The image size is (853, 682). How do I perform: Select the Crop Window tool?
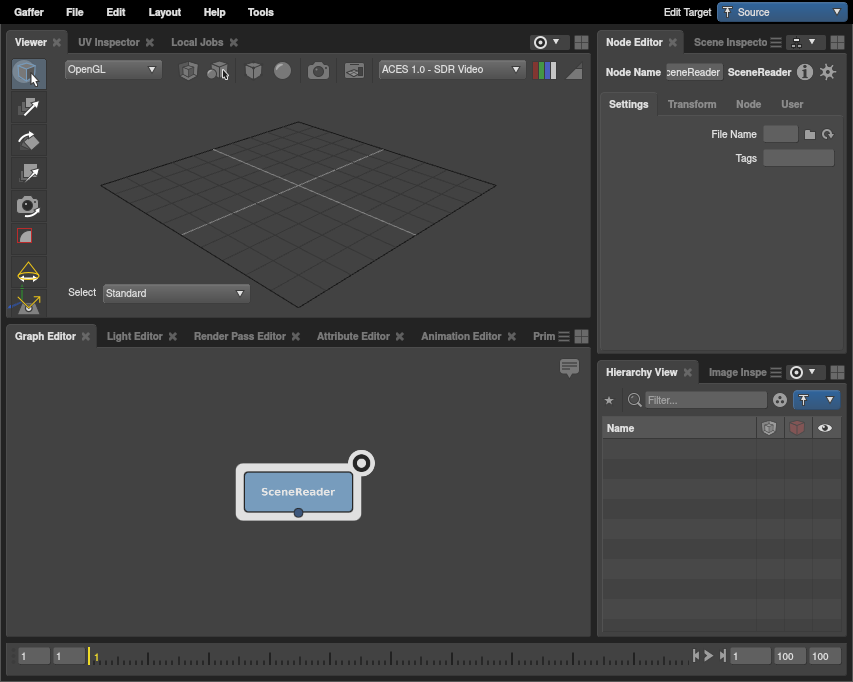(28, 238)
